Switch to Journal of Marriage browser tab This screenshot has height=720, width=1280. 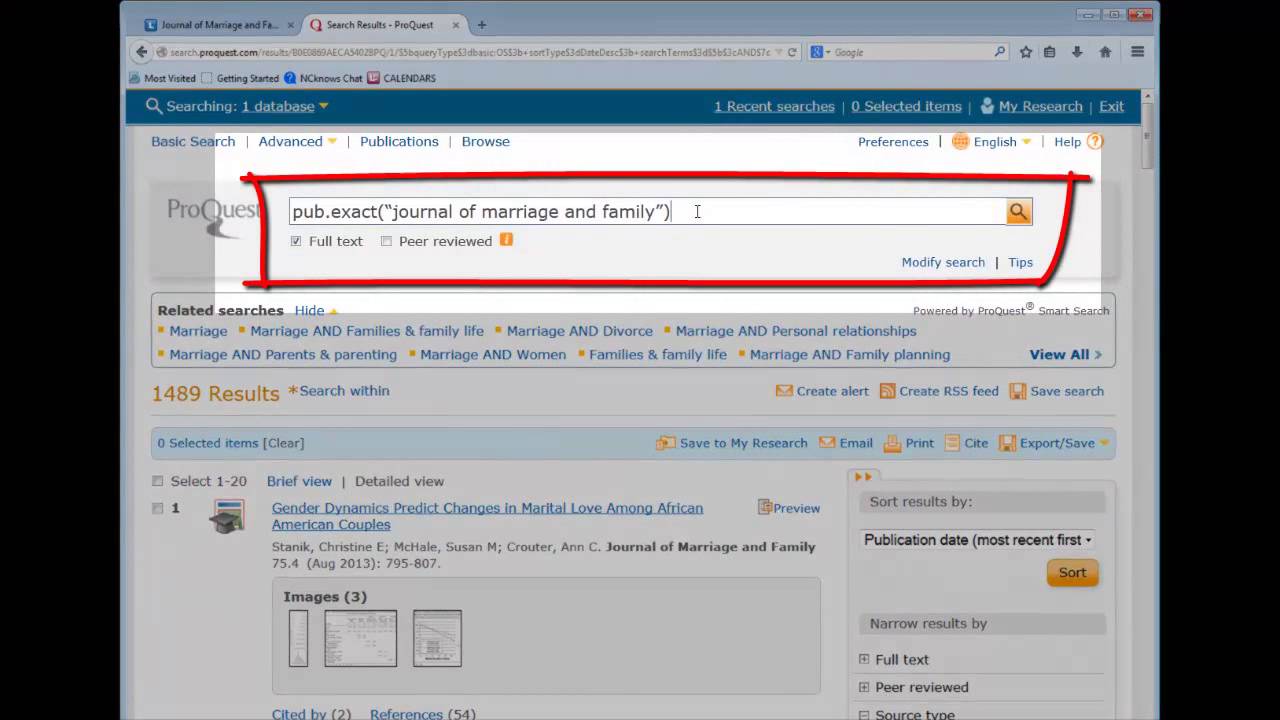pos(220,25)
